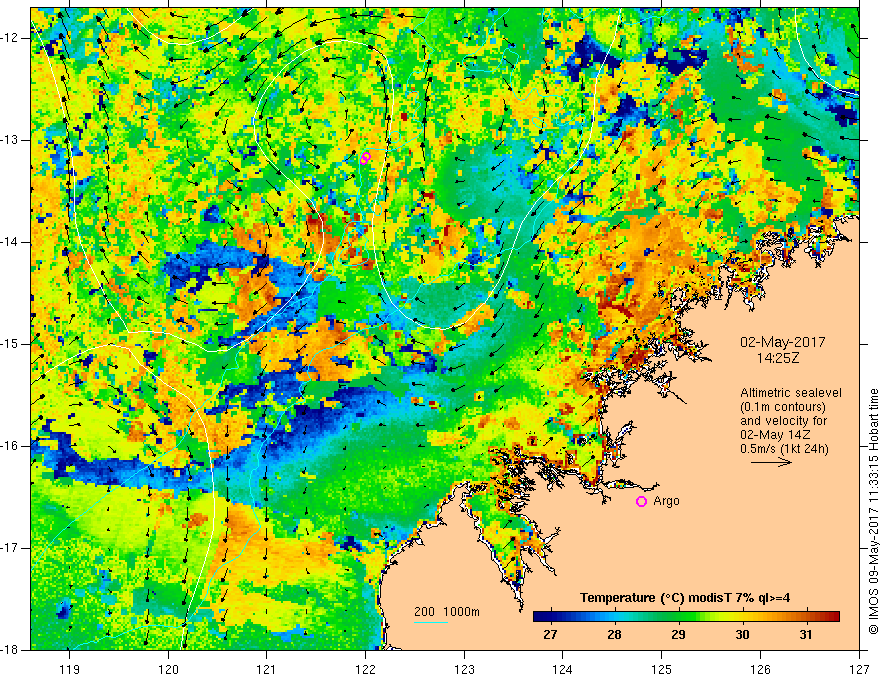The height and width of the screenshot is (680, 880).
Task: Click the '200 1000m' depth legend text
Action: tap(447, 612)
